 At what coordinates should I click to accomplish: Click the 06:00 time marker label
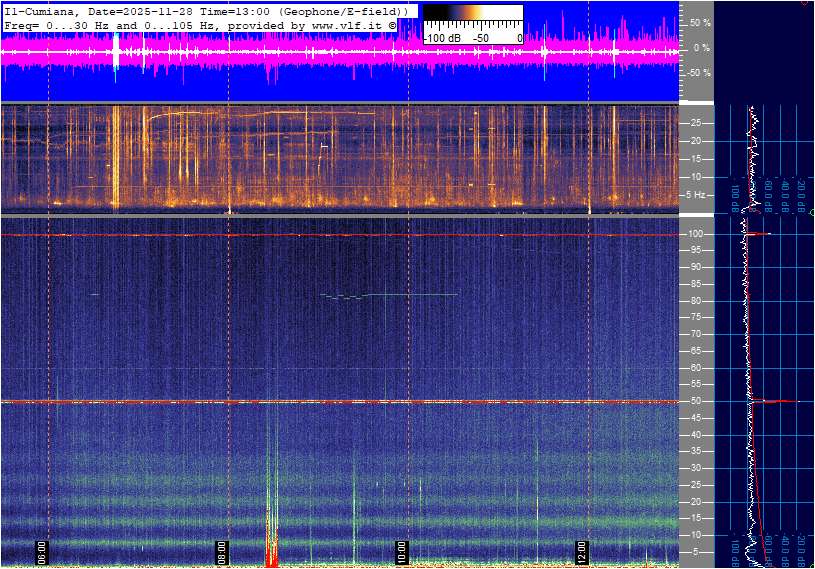coord(42,552)
